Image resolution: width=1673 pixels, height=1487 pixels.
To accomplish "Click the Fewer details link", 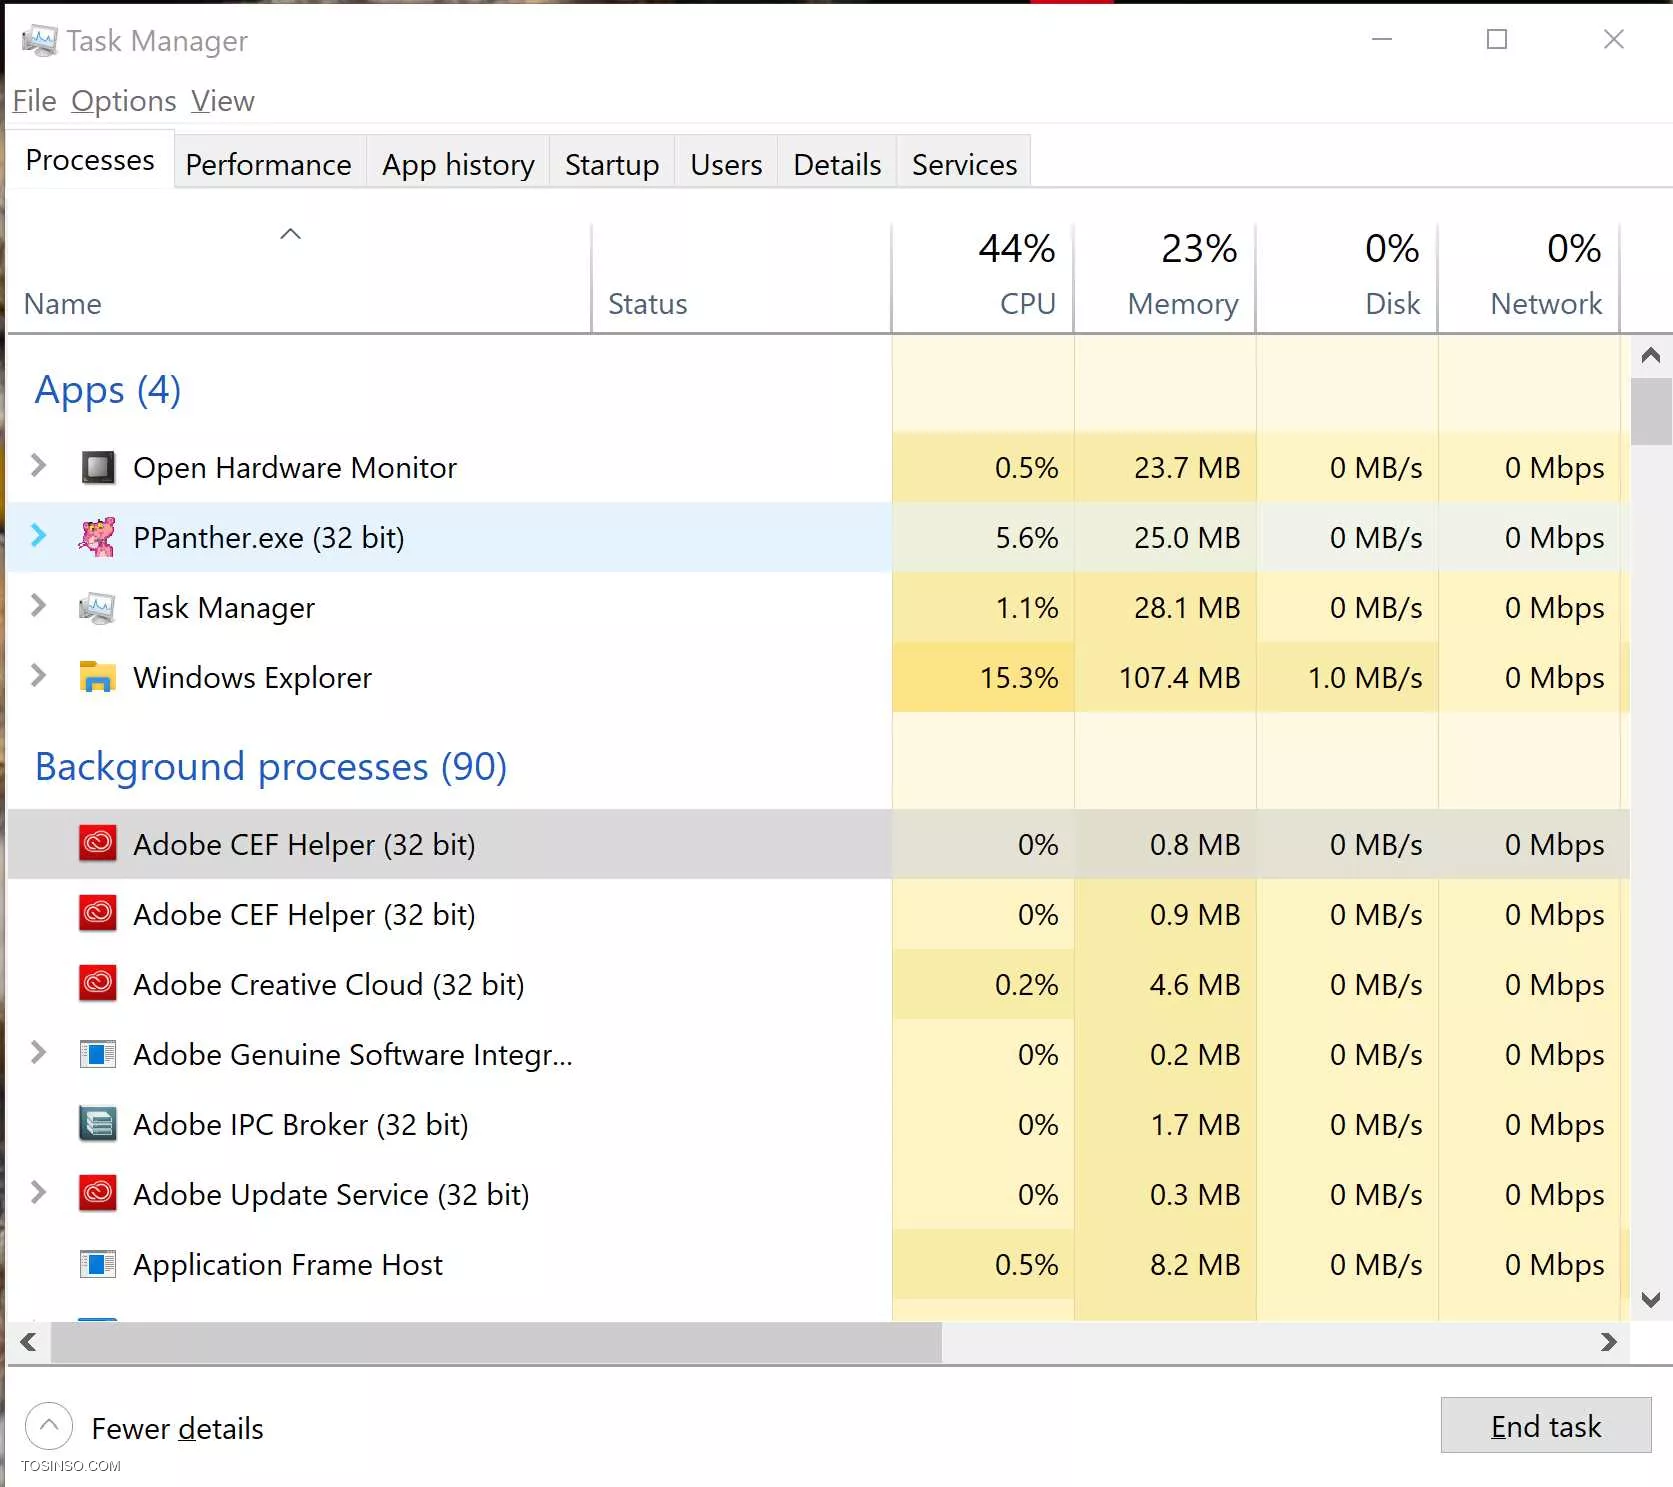I will click(x=177, y=1428).
